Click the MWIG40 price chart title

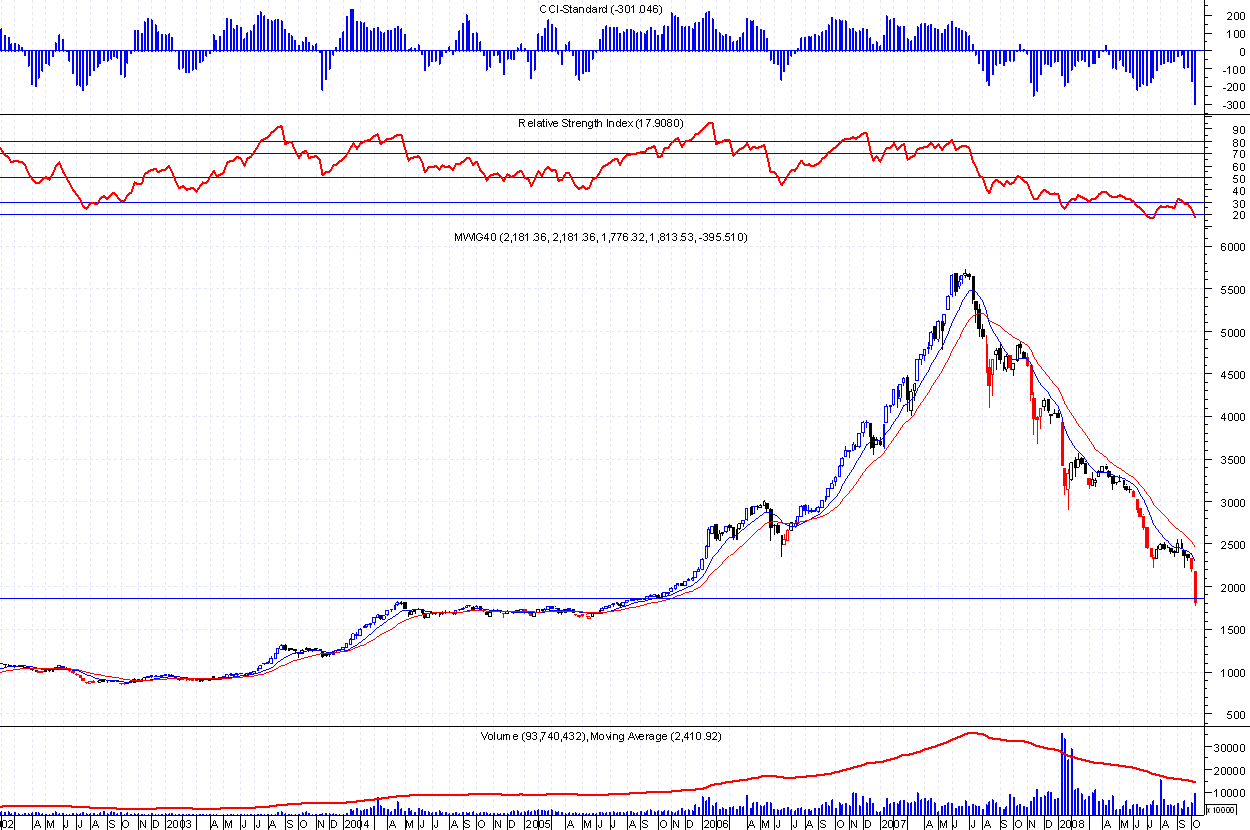603,237
